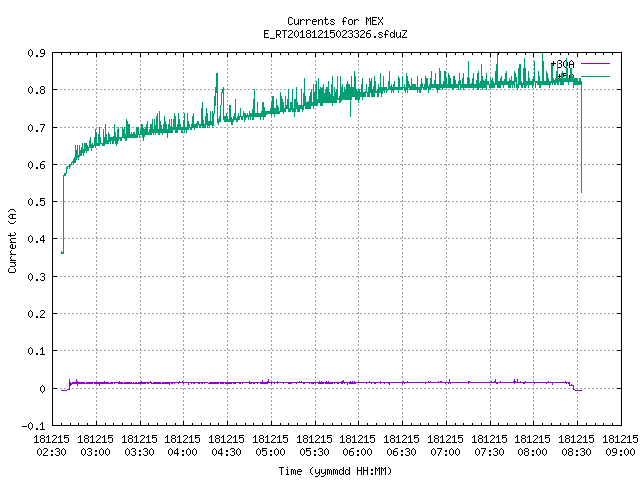Click the y-axis value "0.4"
The height and width of the screenshot is (480, 640).
pos(36,239)
